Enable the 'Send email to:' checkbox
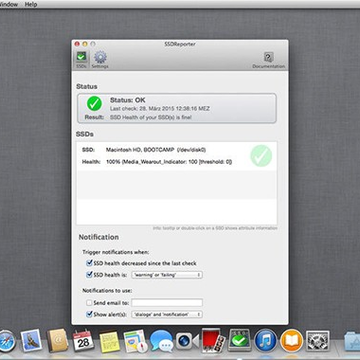Image resolution: width=360 pixels, height=360 pixels. (x=89, y=303)
